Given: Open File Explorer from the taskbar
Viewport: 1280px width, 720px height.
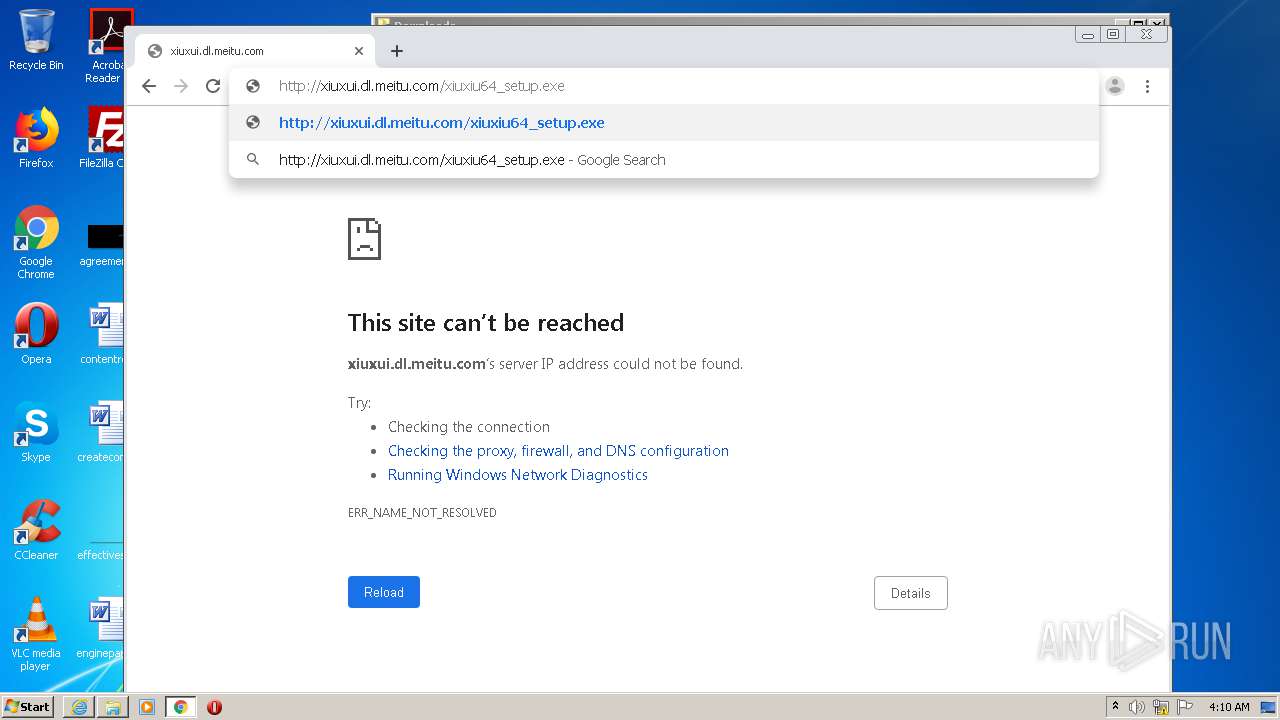Looking at the screenshot, I should click(x=113, y=707).
